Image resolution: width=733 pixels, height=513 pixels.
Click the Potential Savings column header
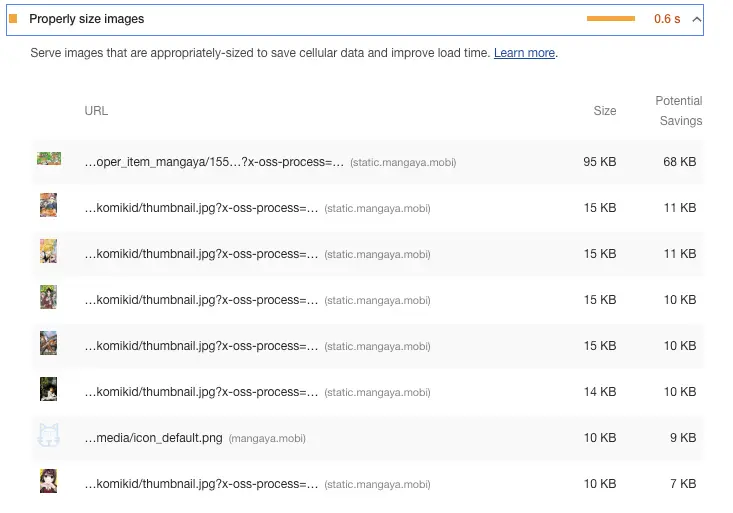[x=679, y=111]
